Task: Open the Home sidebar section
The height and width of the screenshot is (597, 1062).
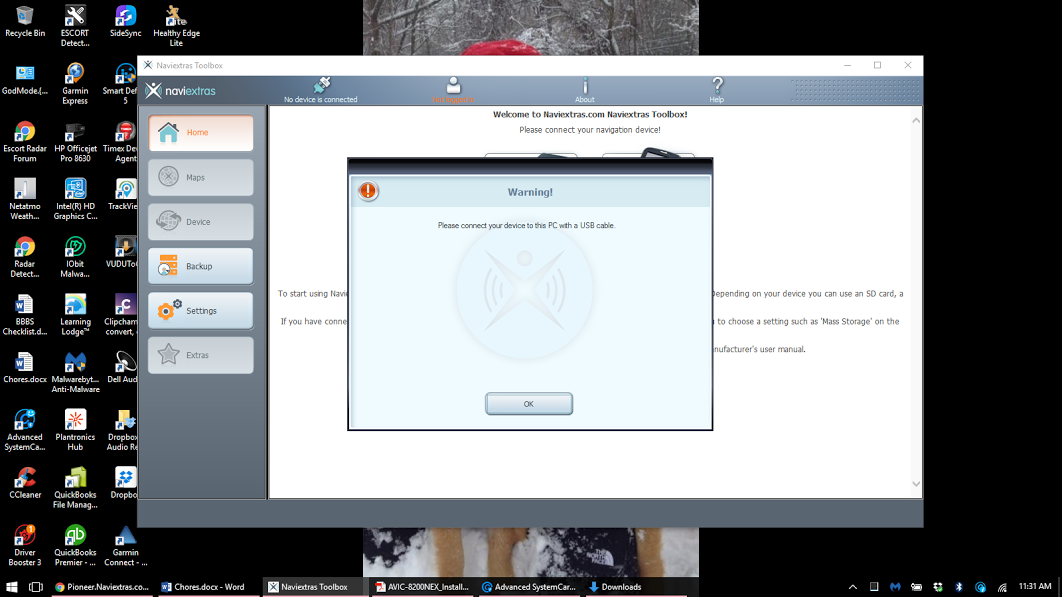Action: [201, 133]
